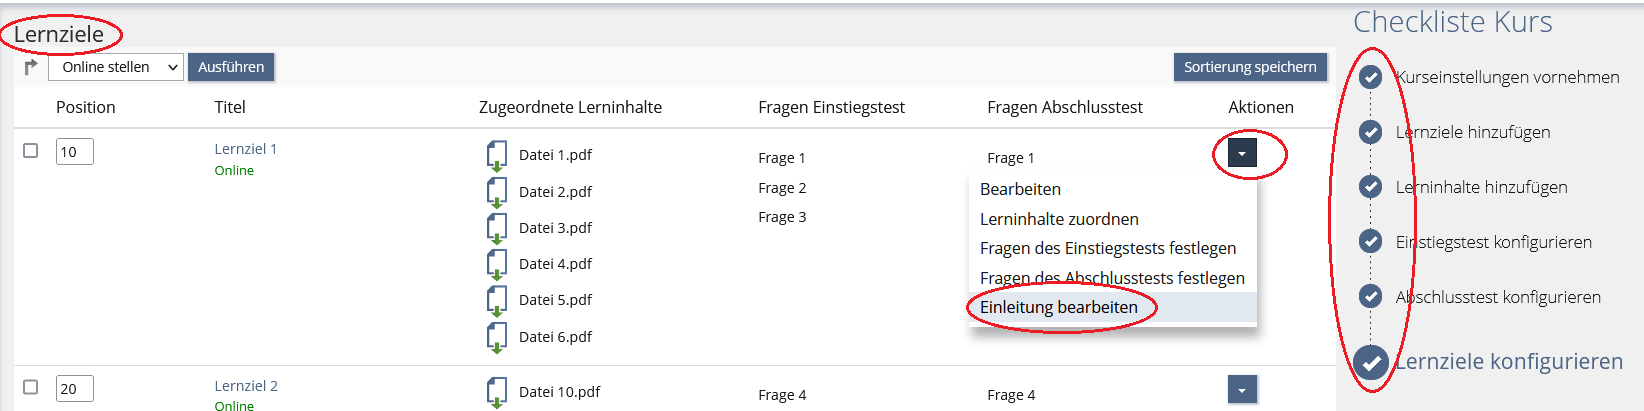Click the PDF icon for Datei 1.pdf
The image size is (1644, 411).
pyautogui.click(x=496, y=156)
